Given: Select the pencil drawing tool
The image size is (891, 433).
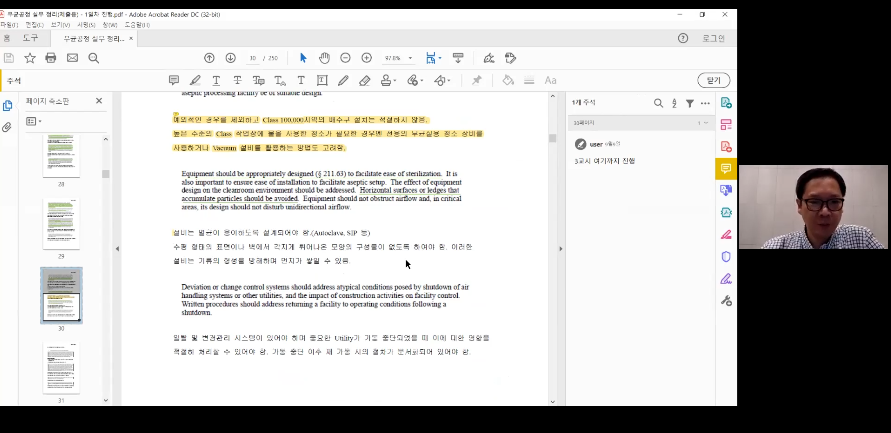Looking at the screenshot, I should pos(343,81).
